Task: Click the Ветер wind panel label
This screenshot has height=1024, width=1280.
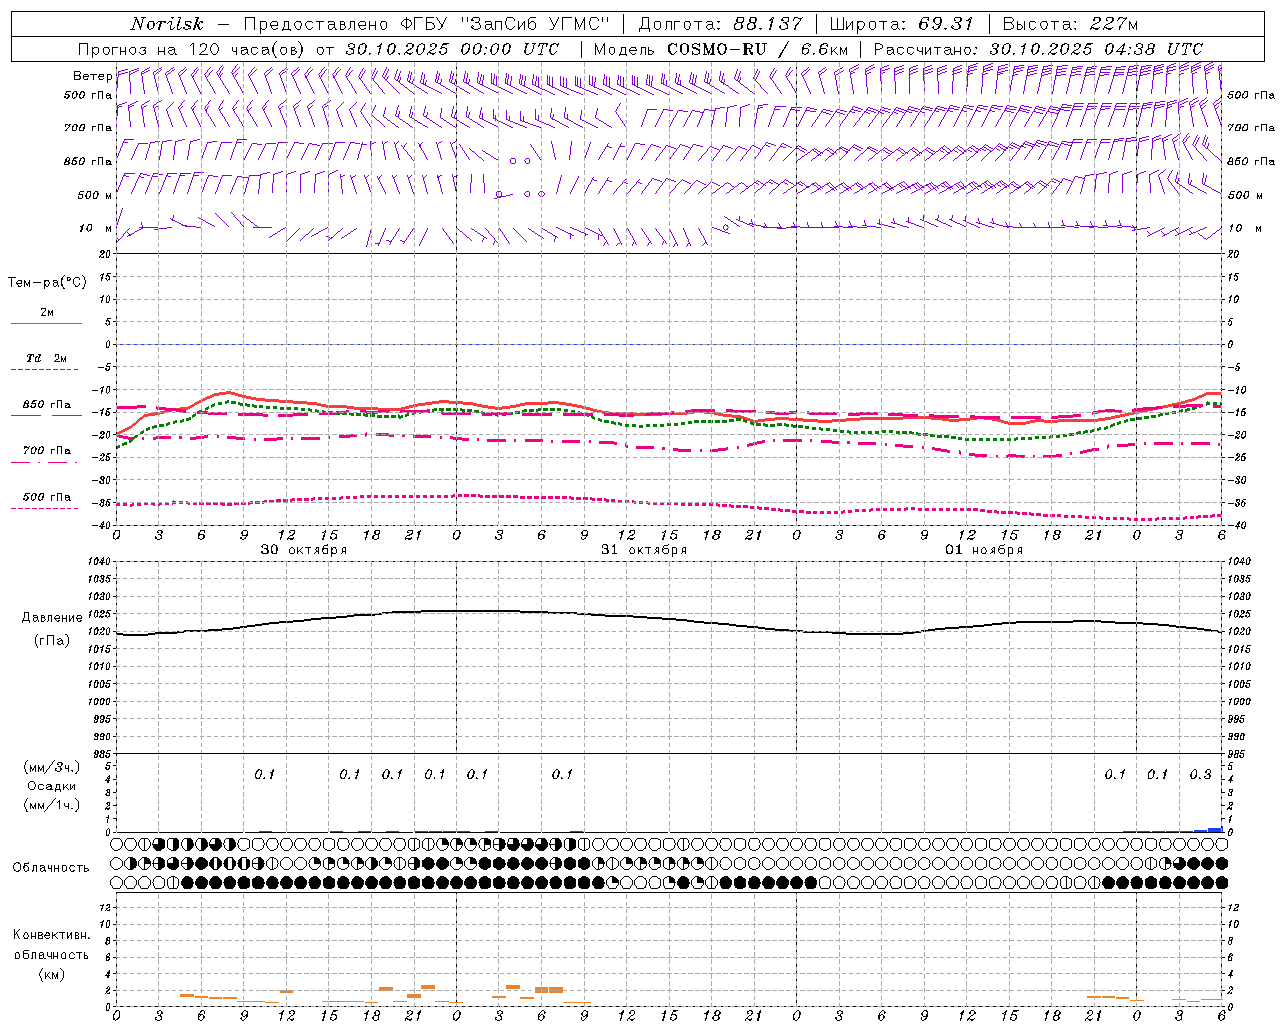Action: pos(92,76)
